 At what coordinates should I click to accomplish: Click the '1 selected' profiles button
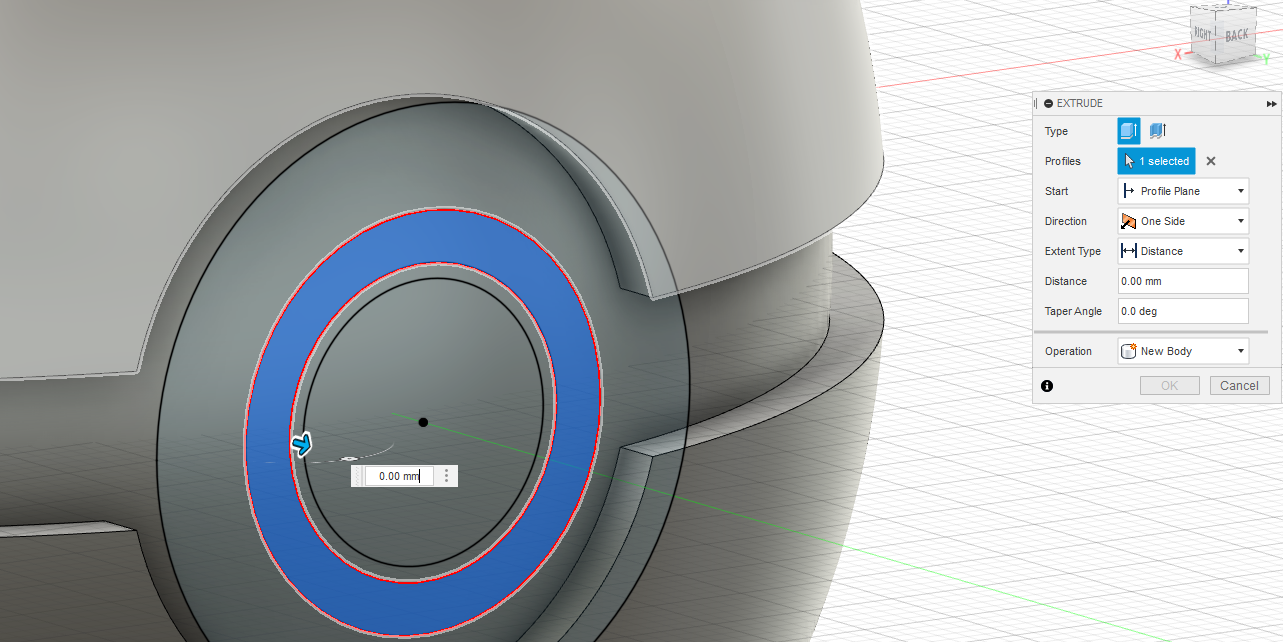pos(1156,161)
